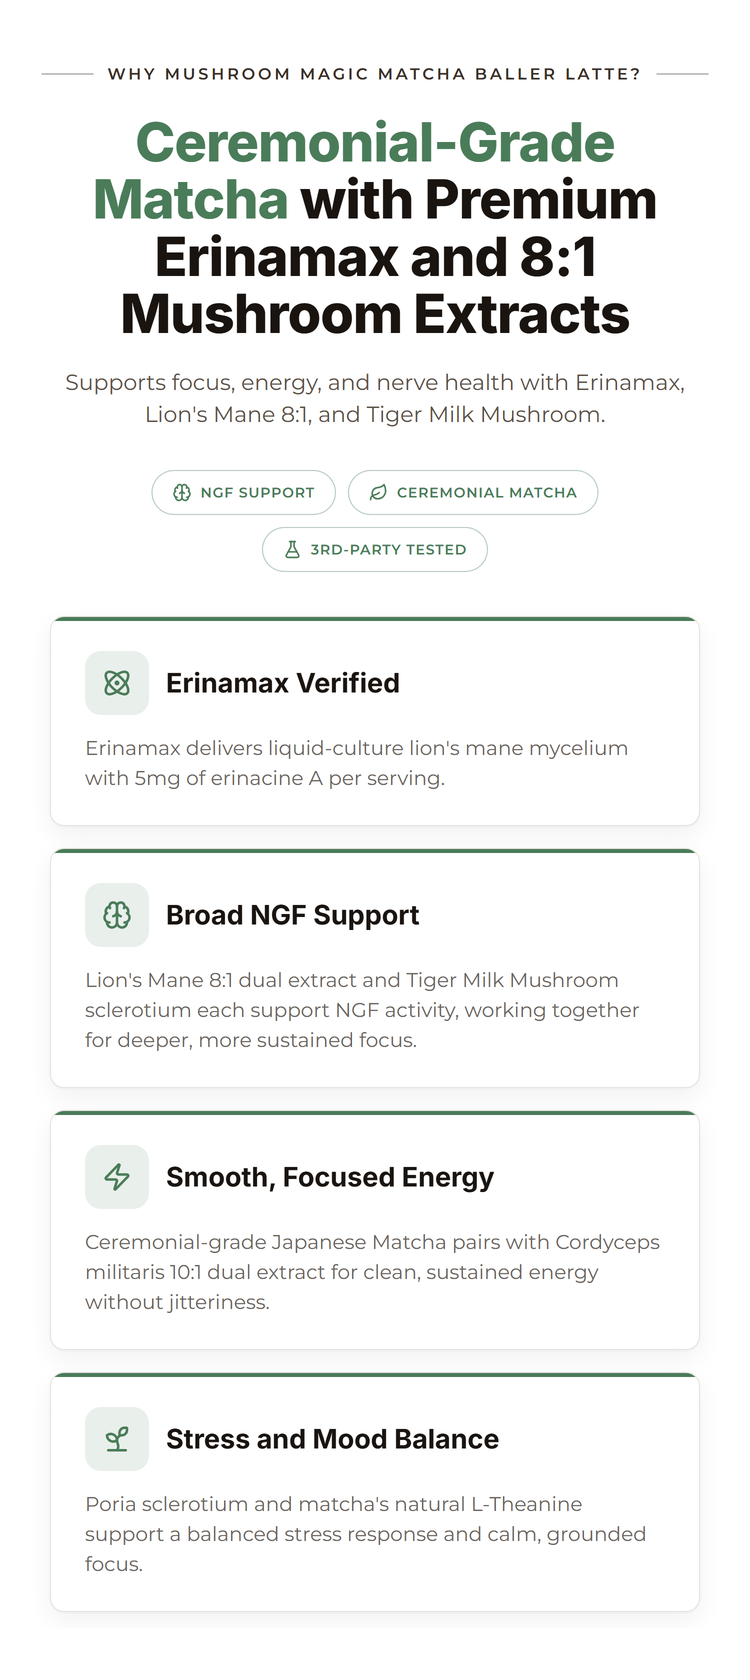Click the atom icon beside Erinamax Verified
This screenshot has width=750, height=1680.
[117, 683]
